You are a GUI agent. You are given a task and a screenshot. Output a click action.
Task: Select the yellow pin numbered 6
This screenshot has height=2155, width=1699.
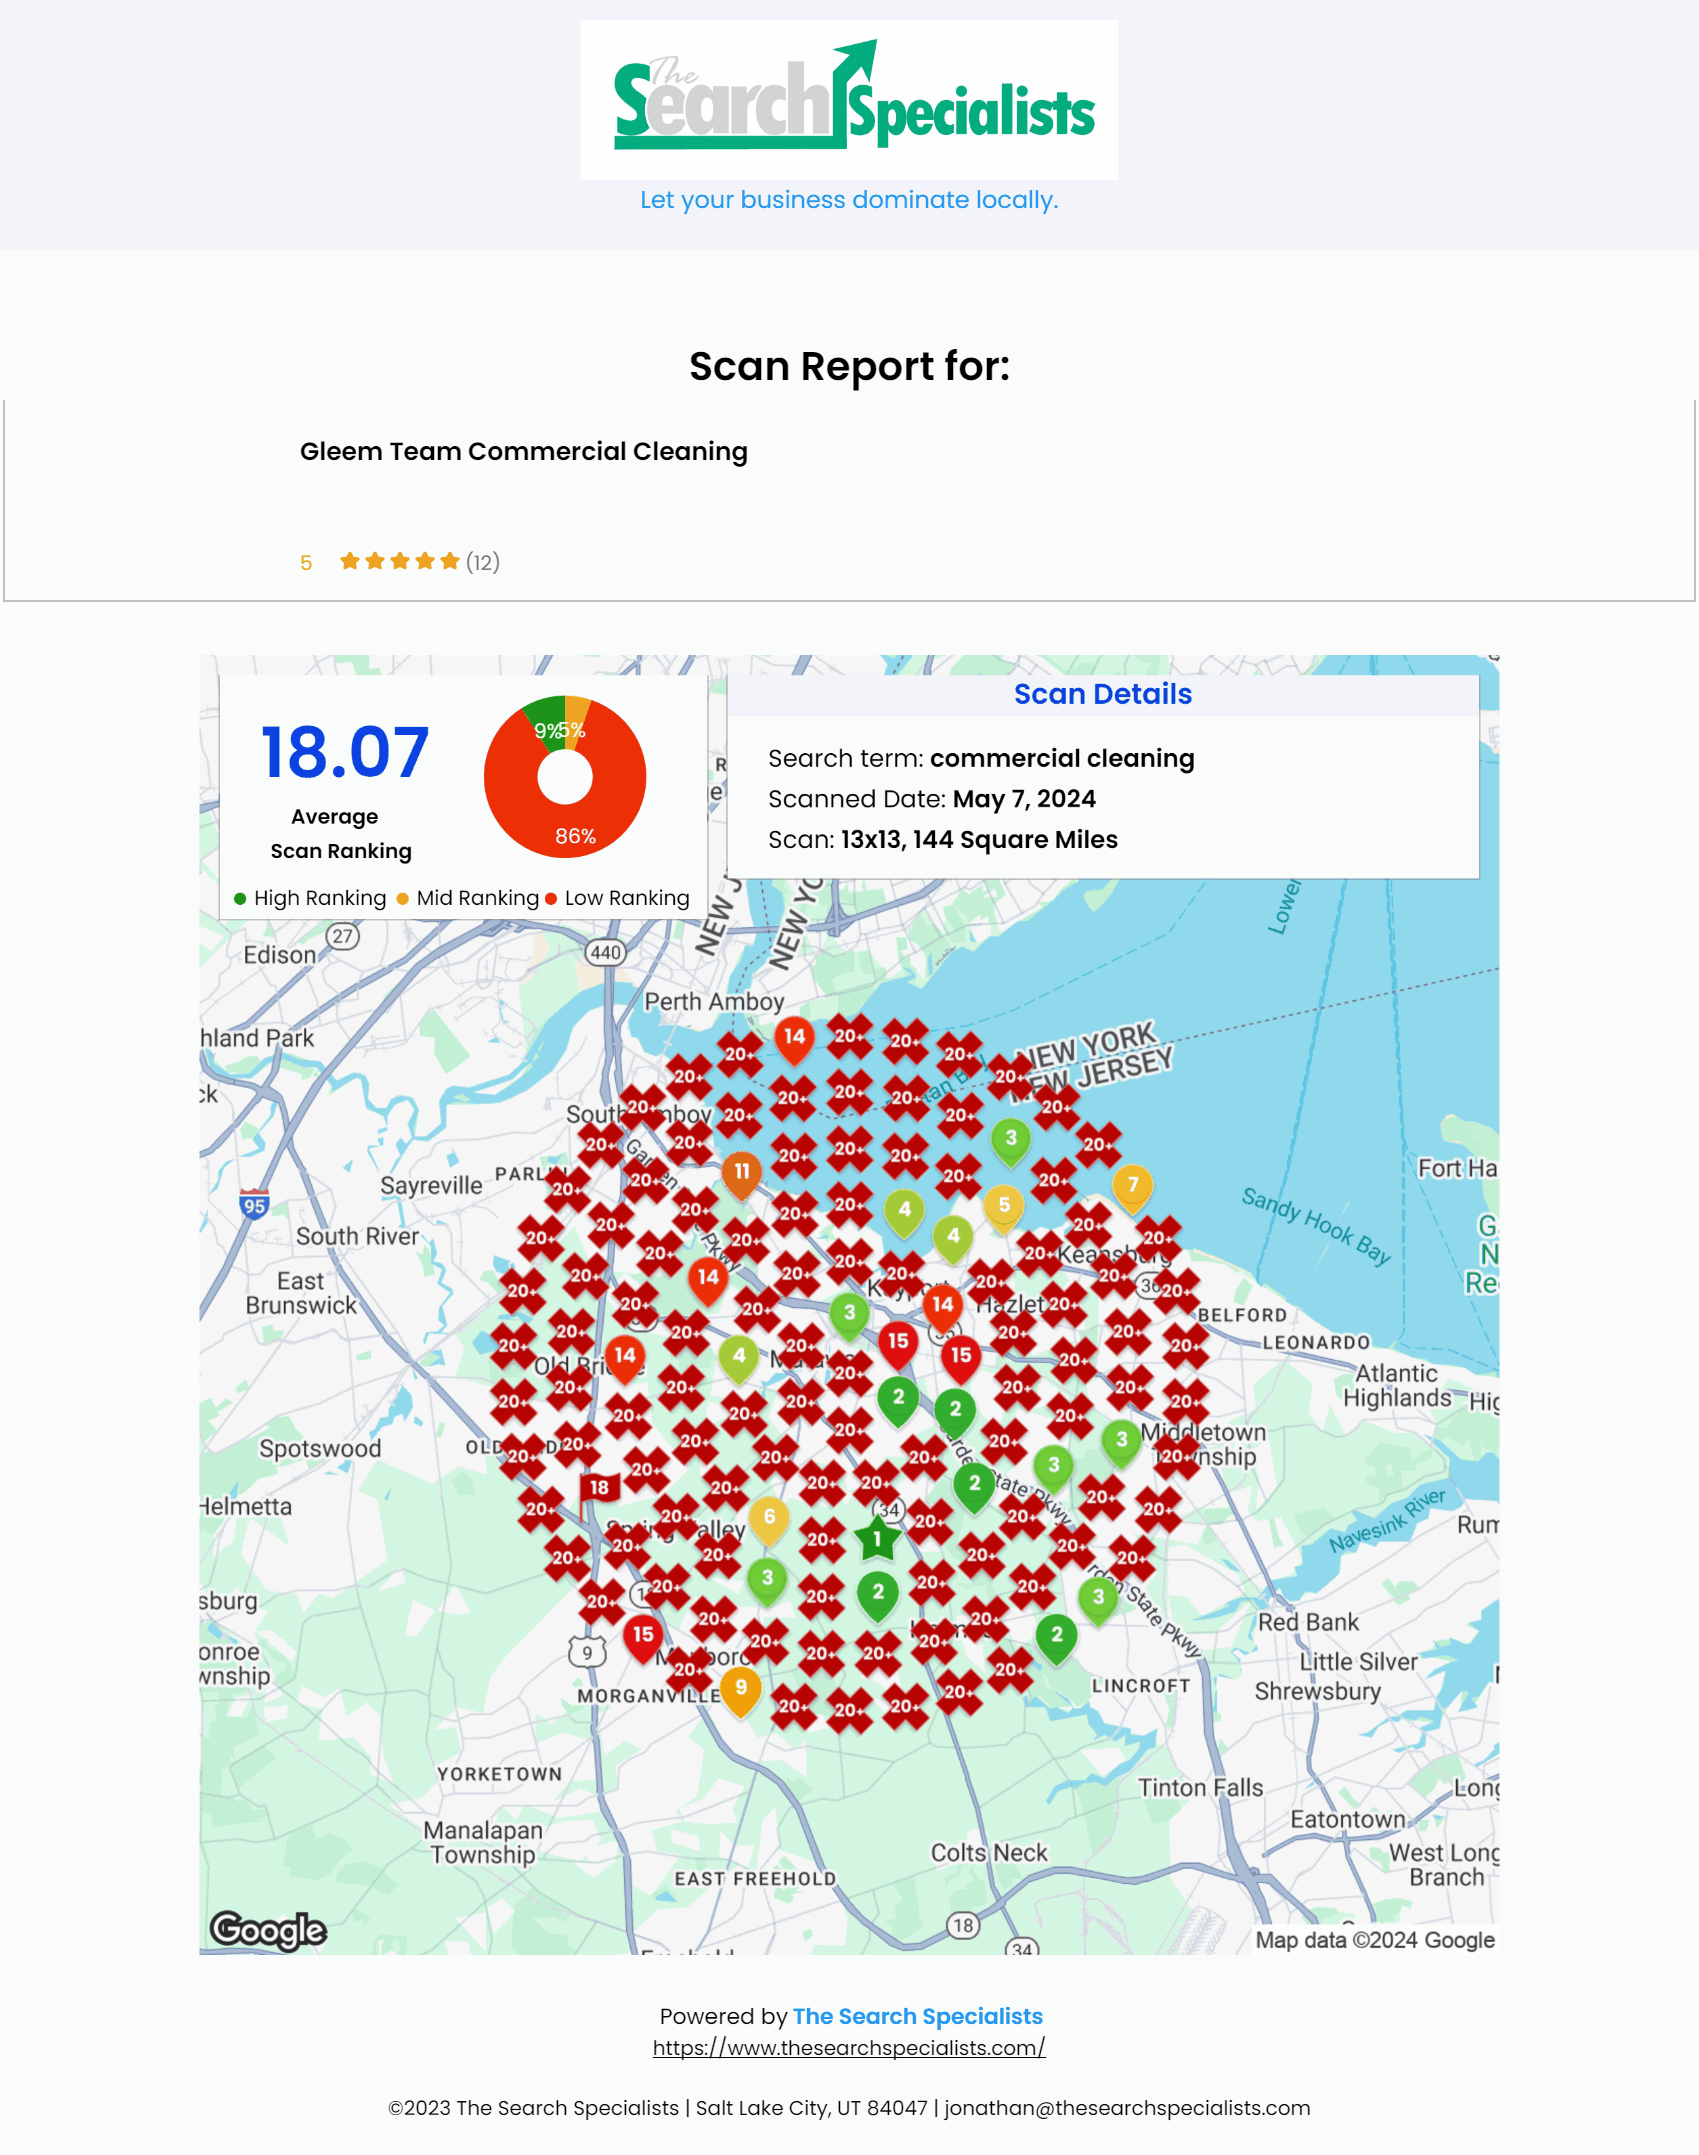click(x=769, y=1518)
